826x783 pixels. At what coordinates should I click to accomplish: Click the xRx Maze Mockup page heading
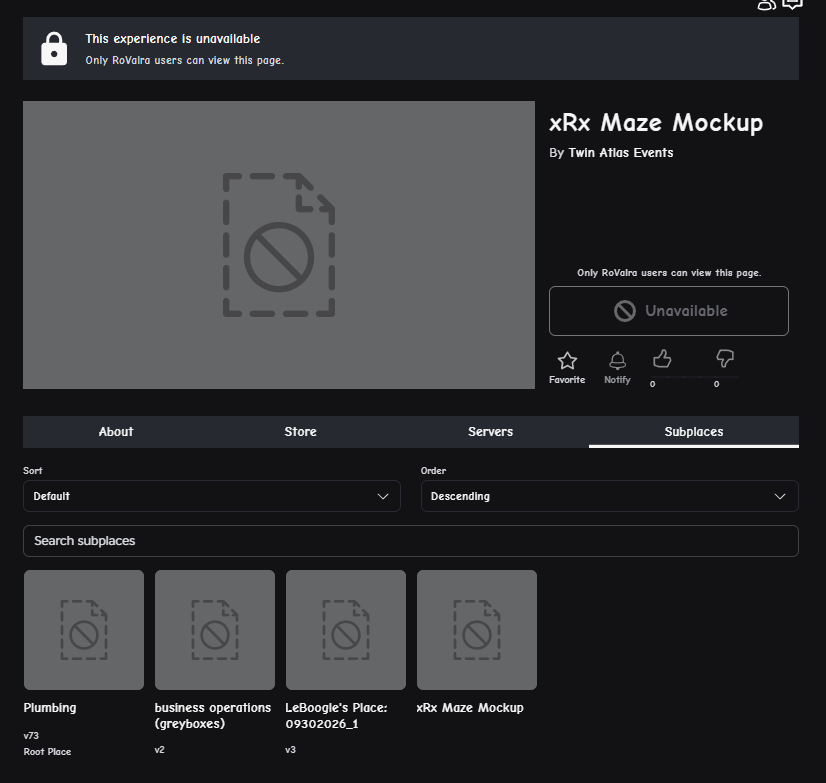tap(656, 123)
